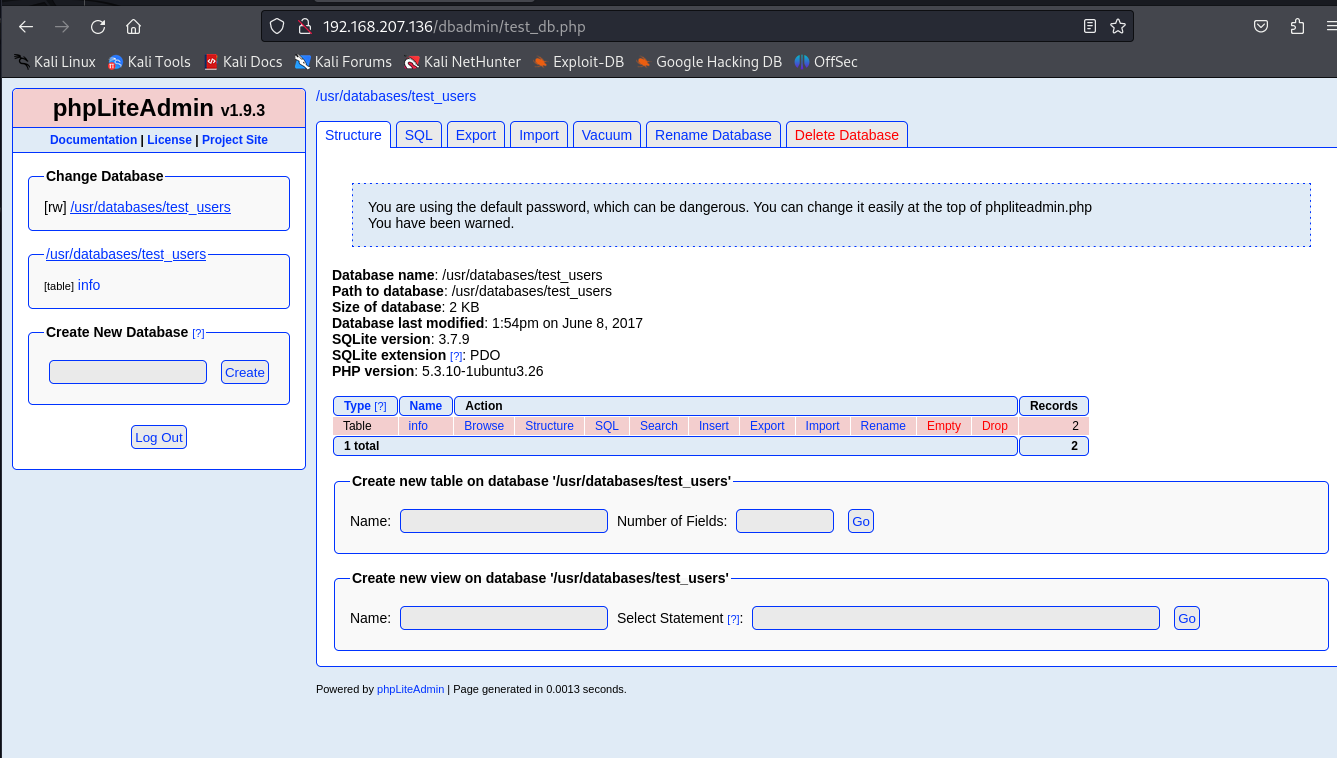Open info table name link in table list
Viewport: 1337px width, 758px height.
click(418, 426)
